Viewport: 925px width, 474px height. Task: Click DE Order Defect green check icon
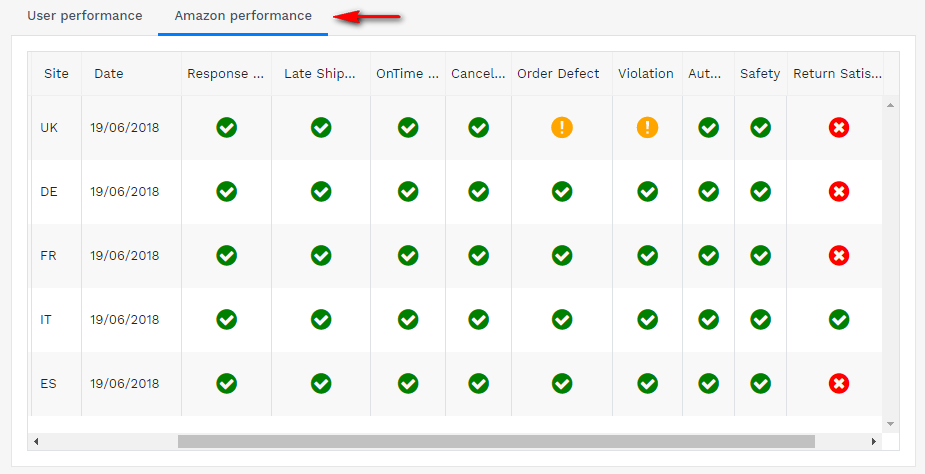click(561, 191)
